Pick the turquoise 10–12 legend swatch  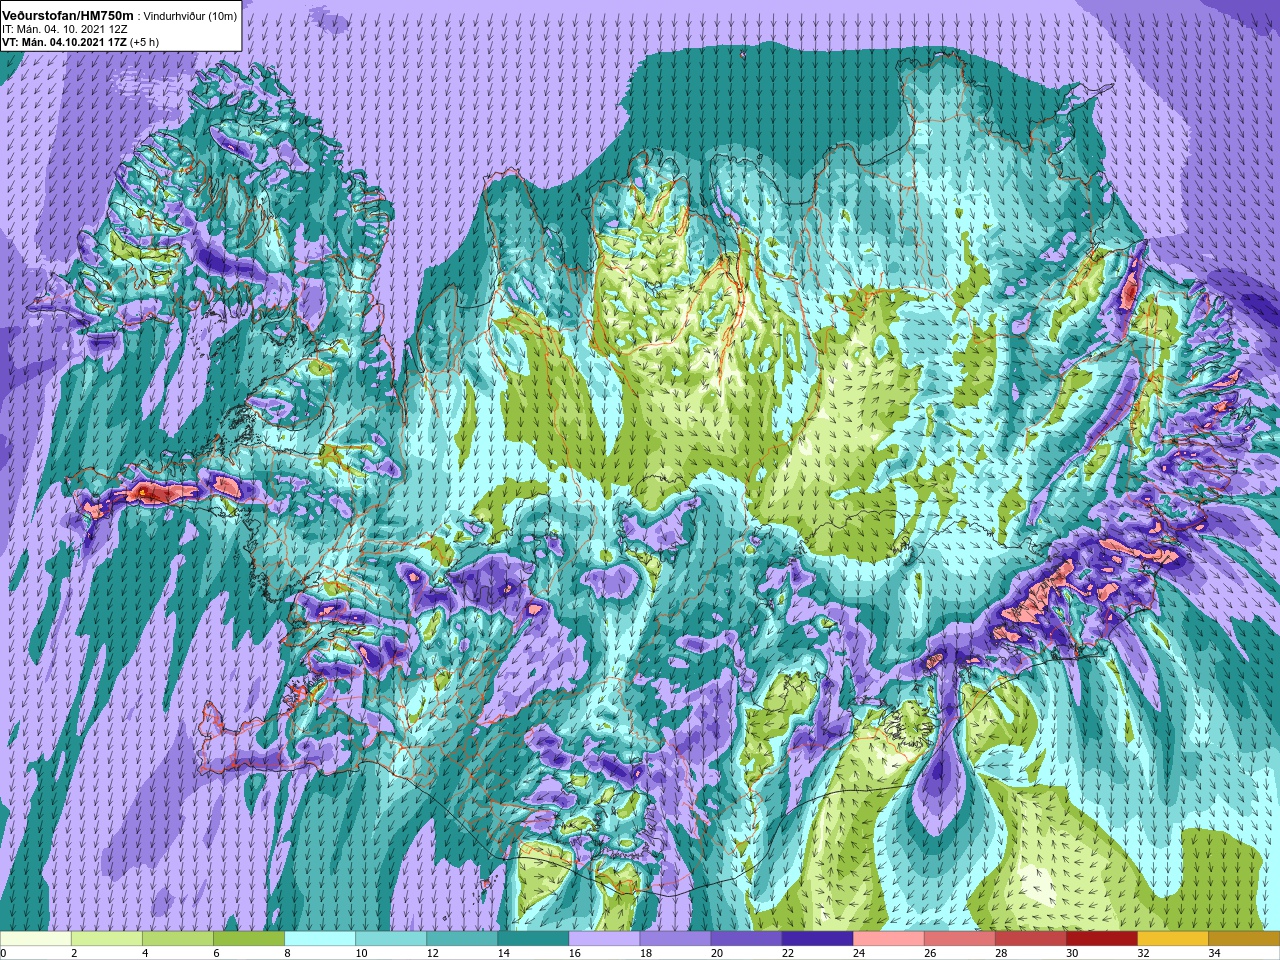(391, 939)
